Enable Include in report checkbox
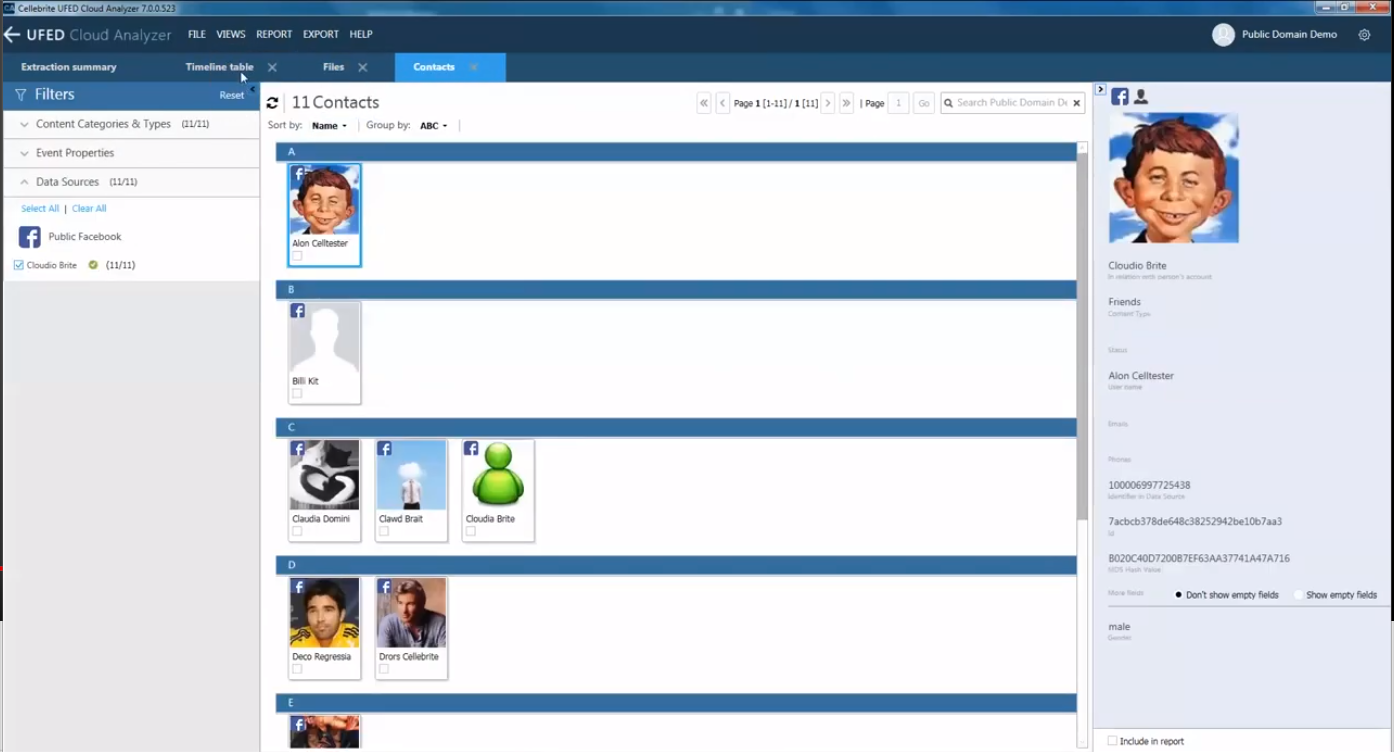Viewport: 1394px width, 752px height. pyautogui.click(x=1112, y=741)
